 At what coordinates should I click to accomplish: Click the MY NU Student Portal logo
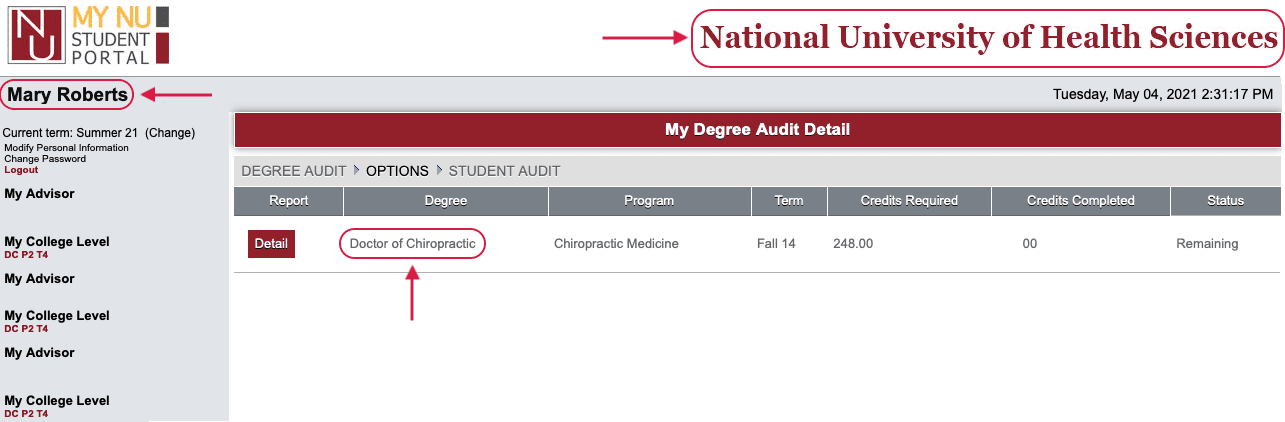pyautogui.click(x=88, y=34)
